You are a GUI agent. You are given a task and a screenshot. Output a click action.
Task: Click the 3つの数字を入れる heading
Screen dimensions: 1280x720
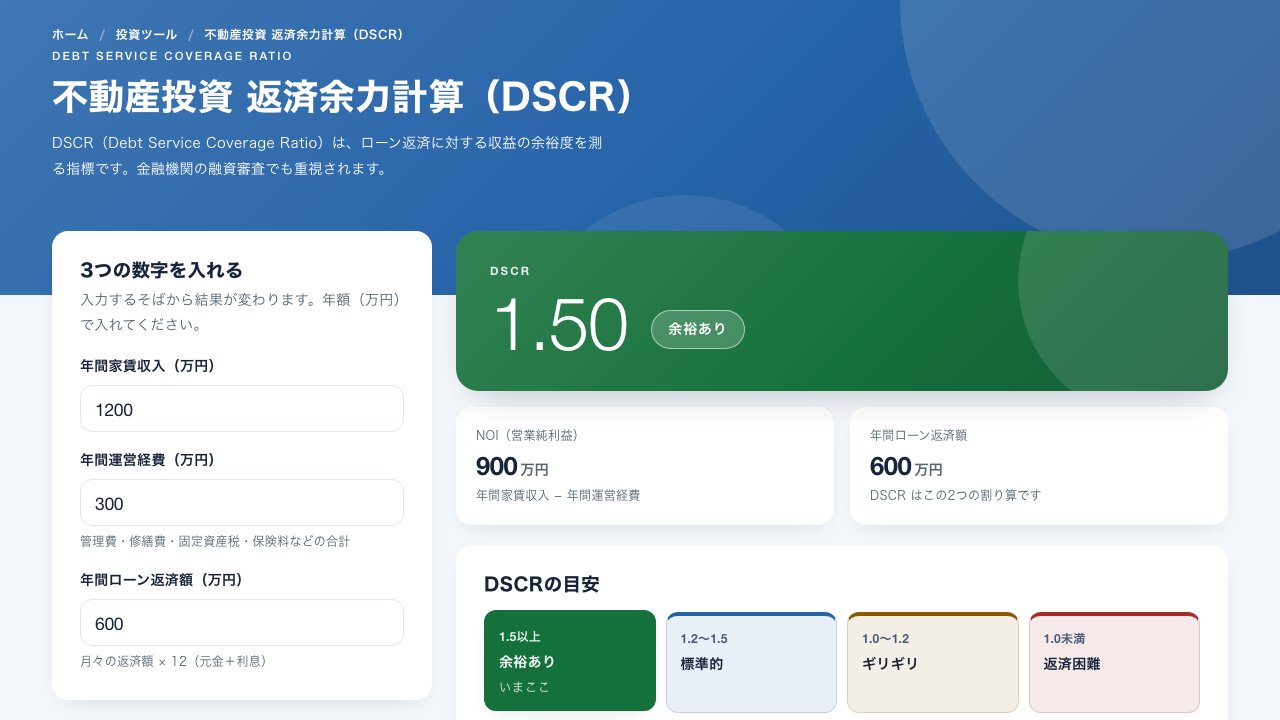162,270
